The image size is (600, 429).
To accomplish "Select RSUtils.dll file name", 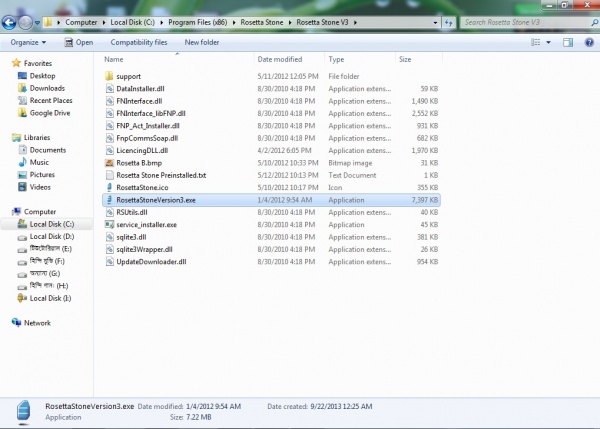I will 132,212.
